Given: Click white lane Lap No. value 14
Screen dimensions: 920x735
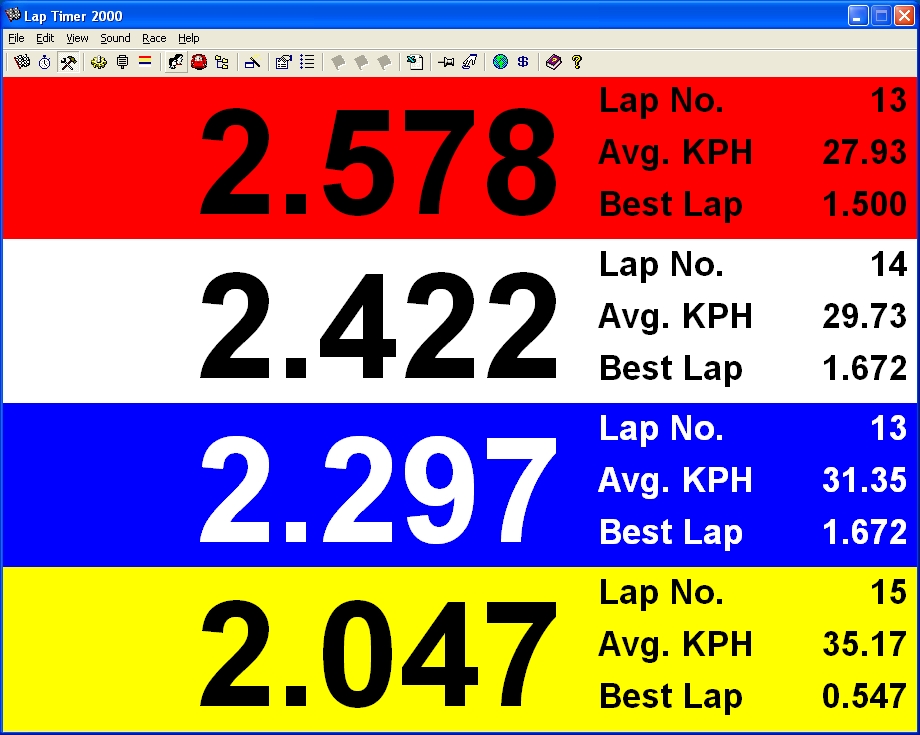Looking at the screenshot, I should [889, 265].
